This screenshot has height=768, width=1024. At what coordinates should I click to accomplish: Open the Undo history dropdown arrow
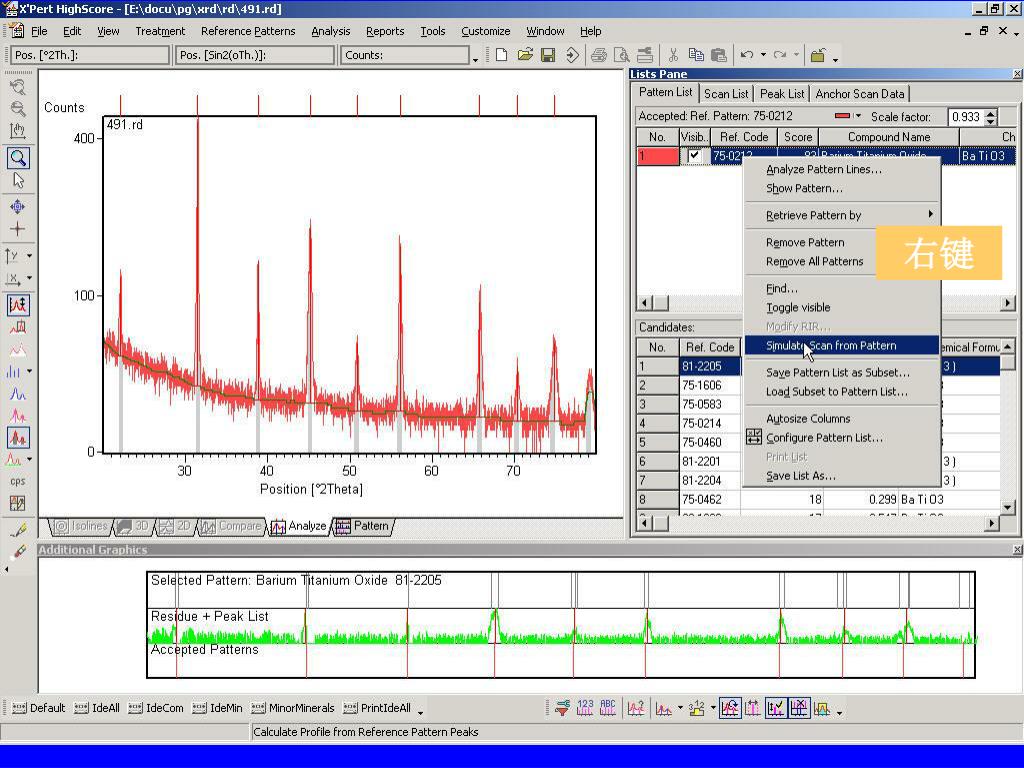[x=763, y=55]
